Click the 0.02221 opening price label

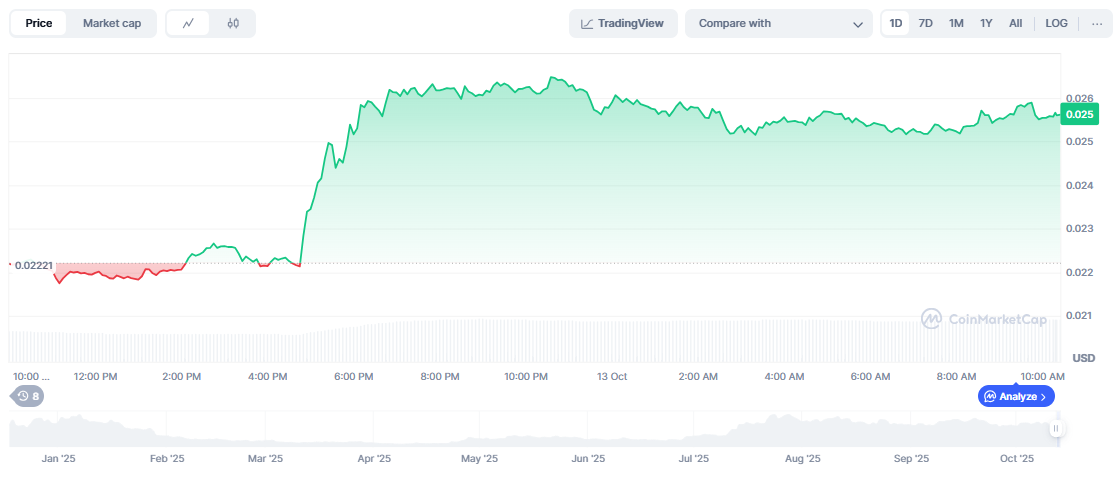point(33,265)
